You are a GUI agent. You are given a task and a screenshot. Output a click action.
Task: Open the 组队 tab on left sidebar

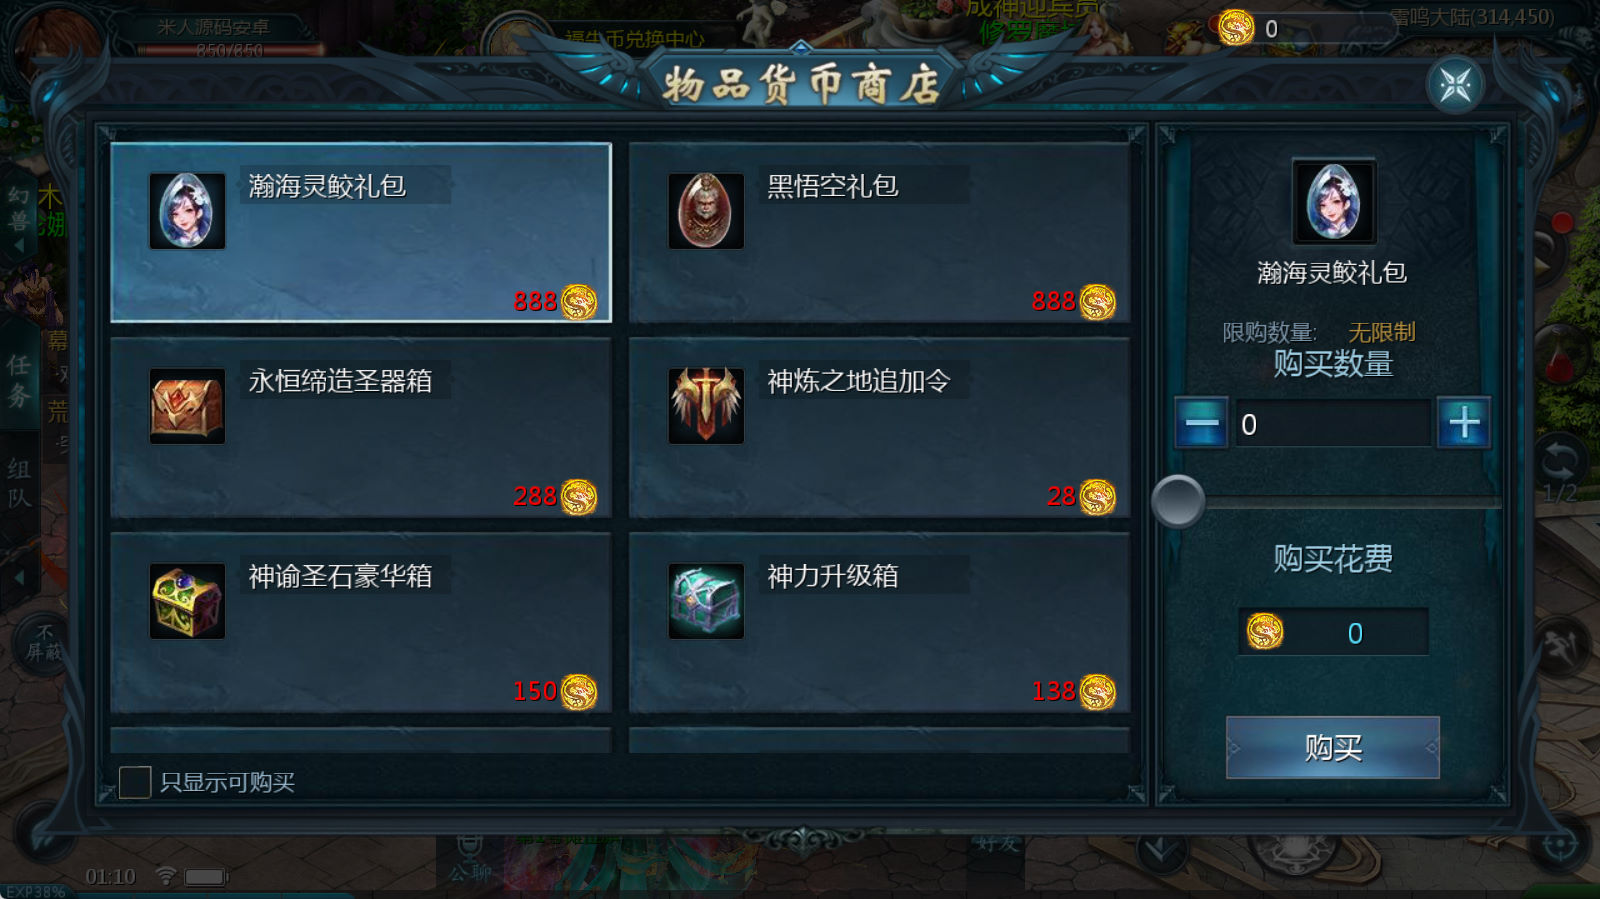(20, 483)
